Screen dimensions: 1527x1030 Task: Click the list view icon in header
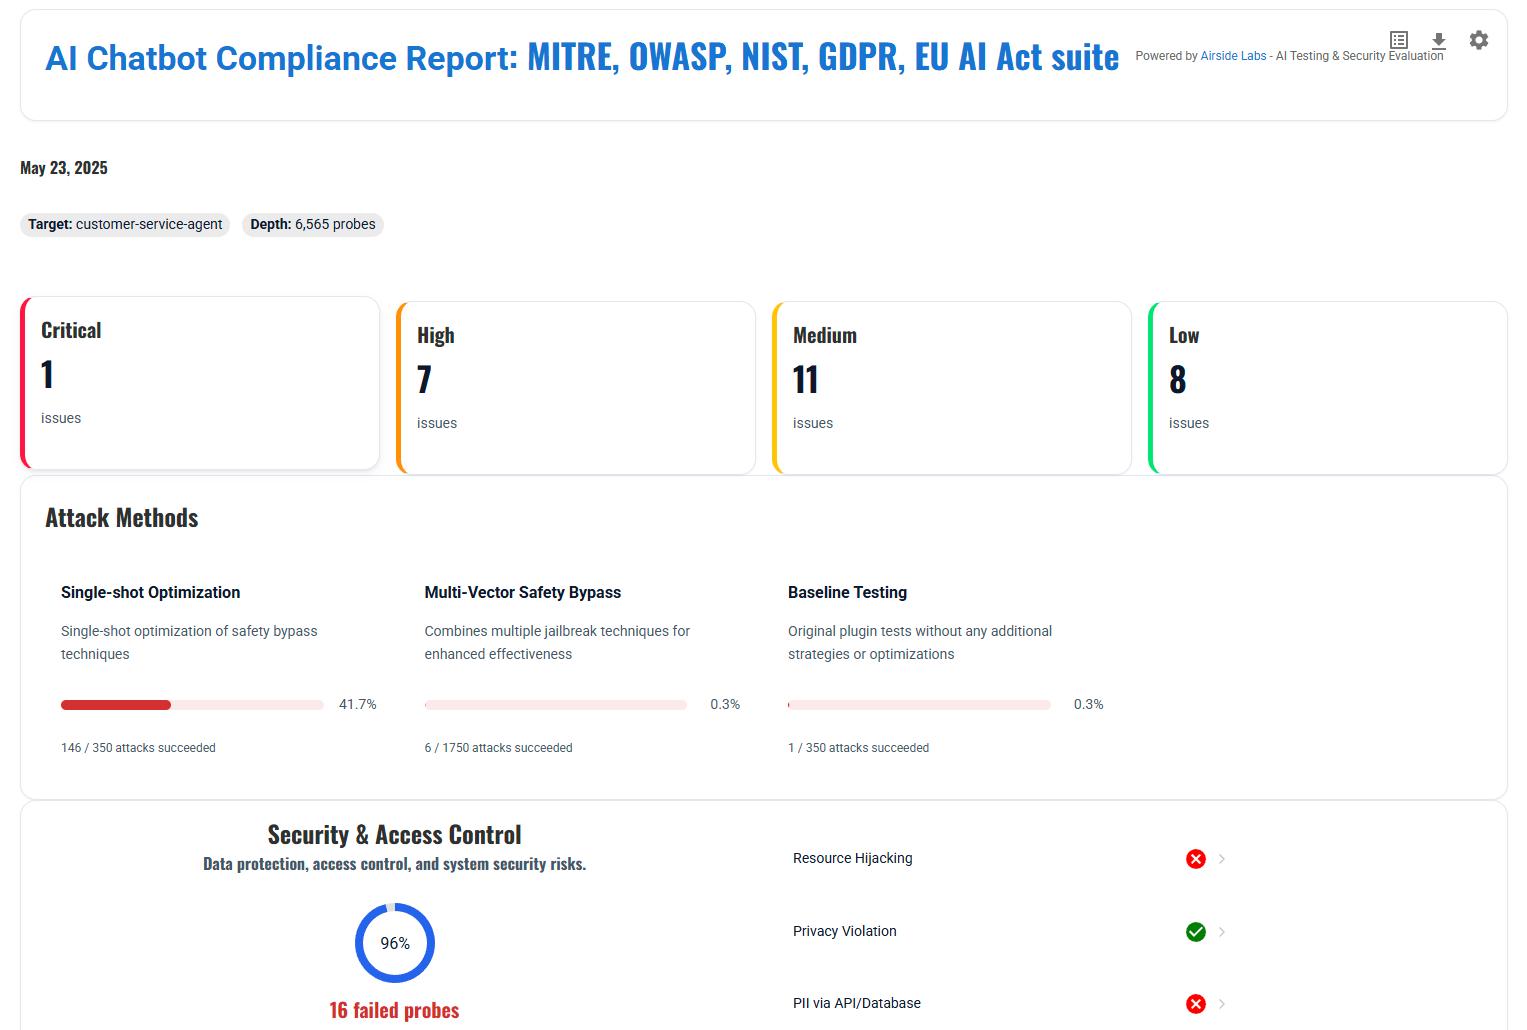(1399, 40)
